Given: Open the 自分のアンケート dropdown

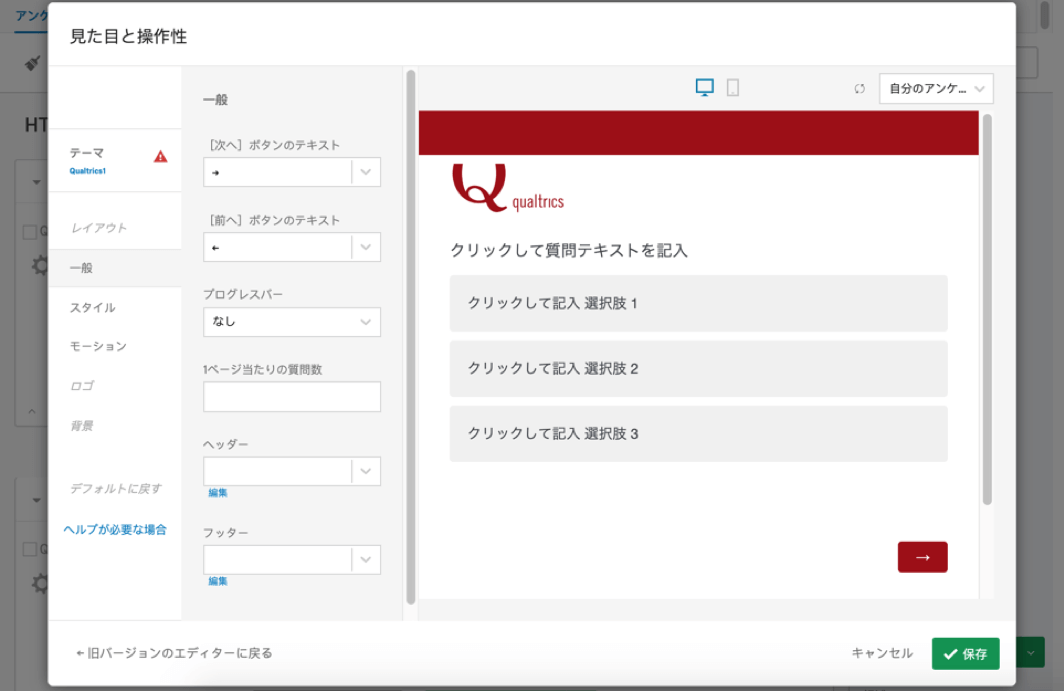Looking at the screenshot, I should point(935,89).
